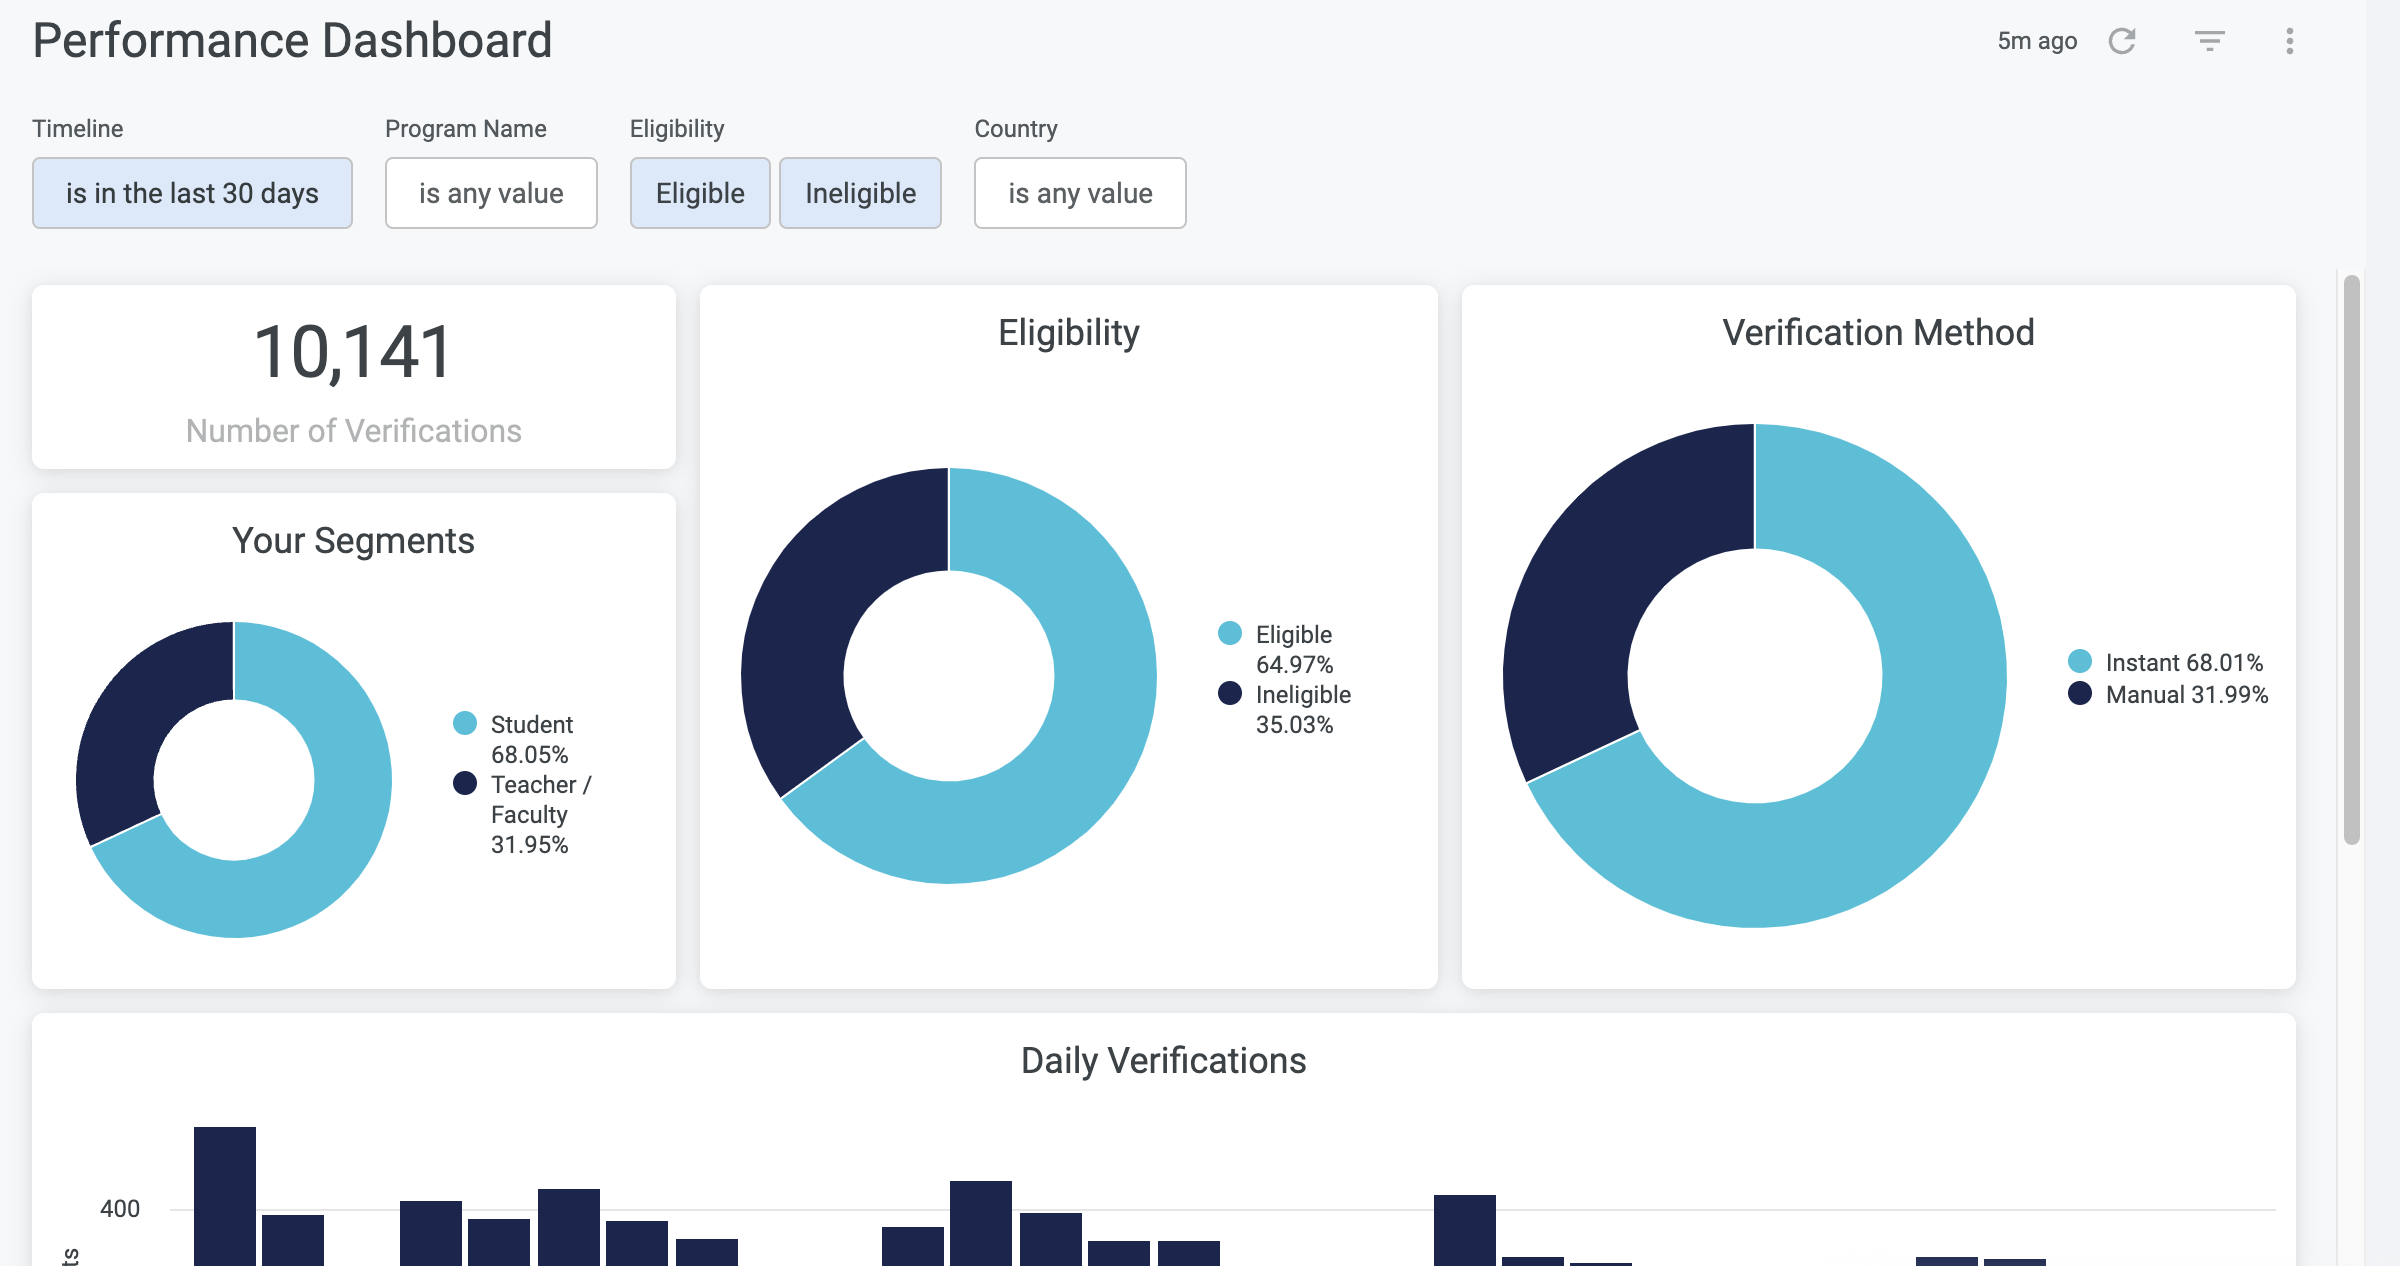Screen dimensions: 2400x1266
Task: Click the Teacher / Faculty legend color swatch
Action: point(465,783)
